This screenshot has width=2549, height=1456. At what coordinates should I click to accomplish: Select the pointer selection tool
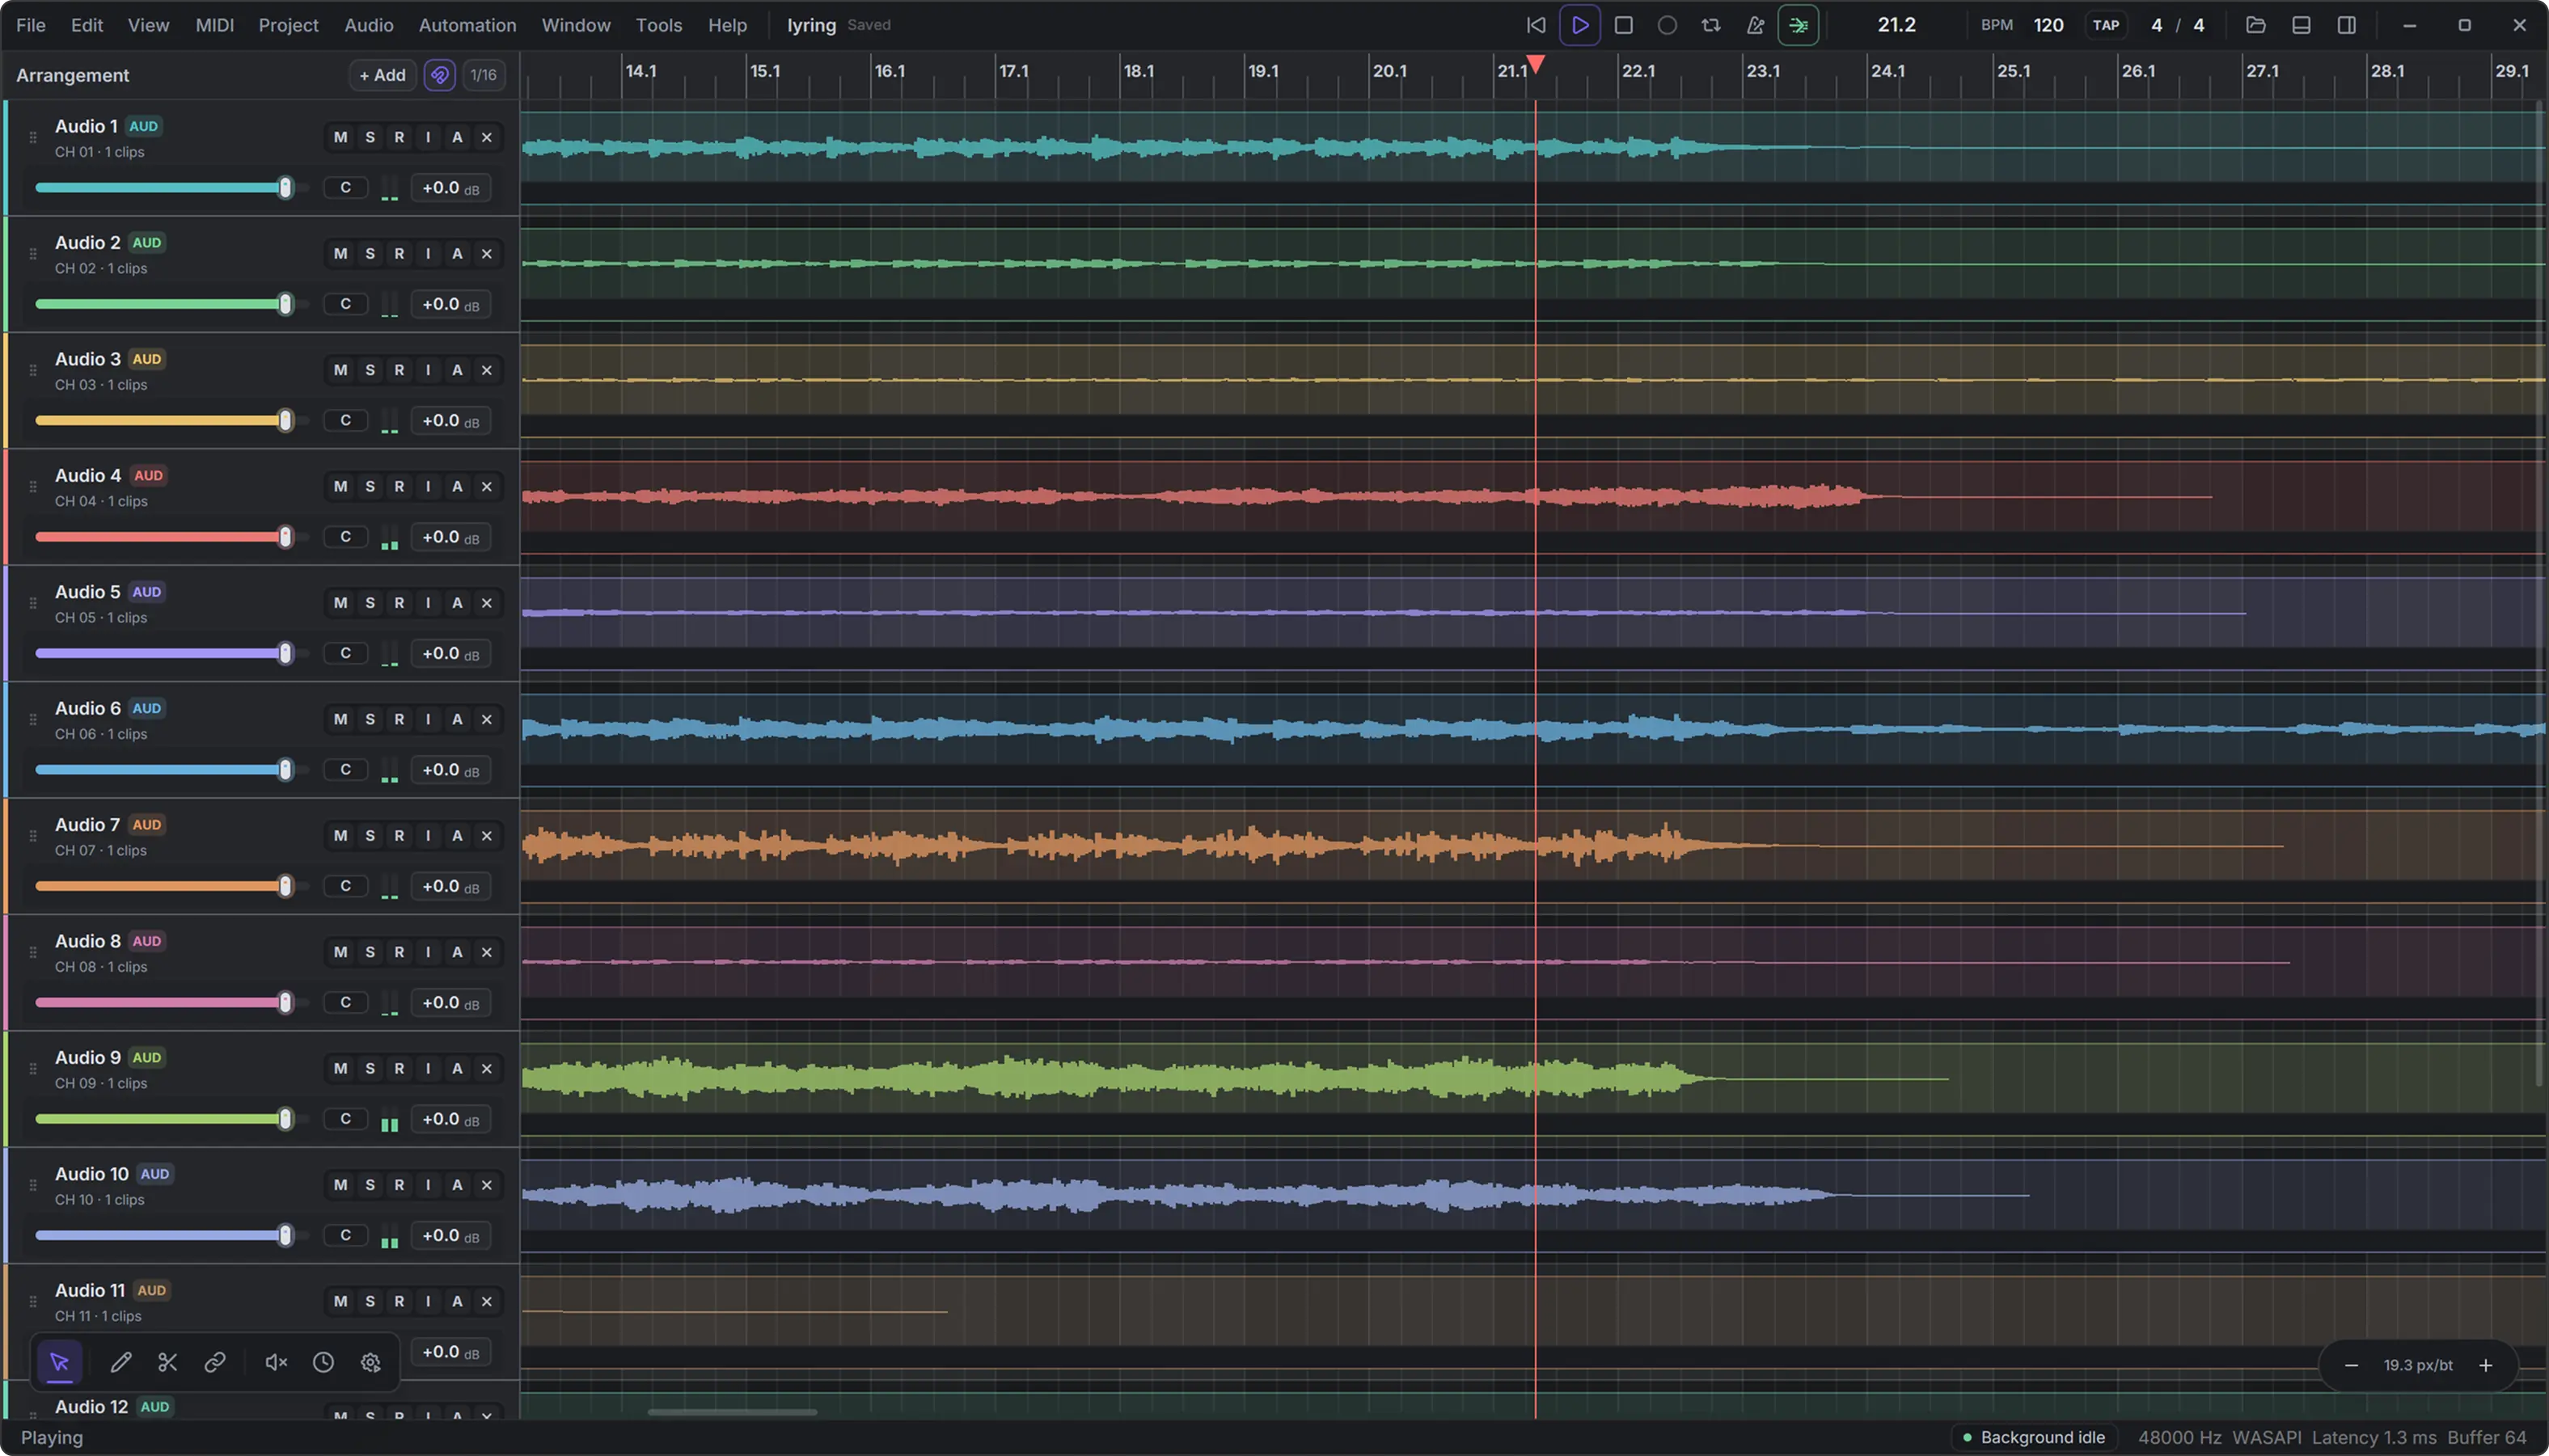(x=59, y=1362)
